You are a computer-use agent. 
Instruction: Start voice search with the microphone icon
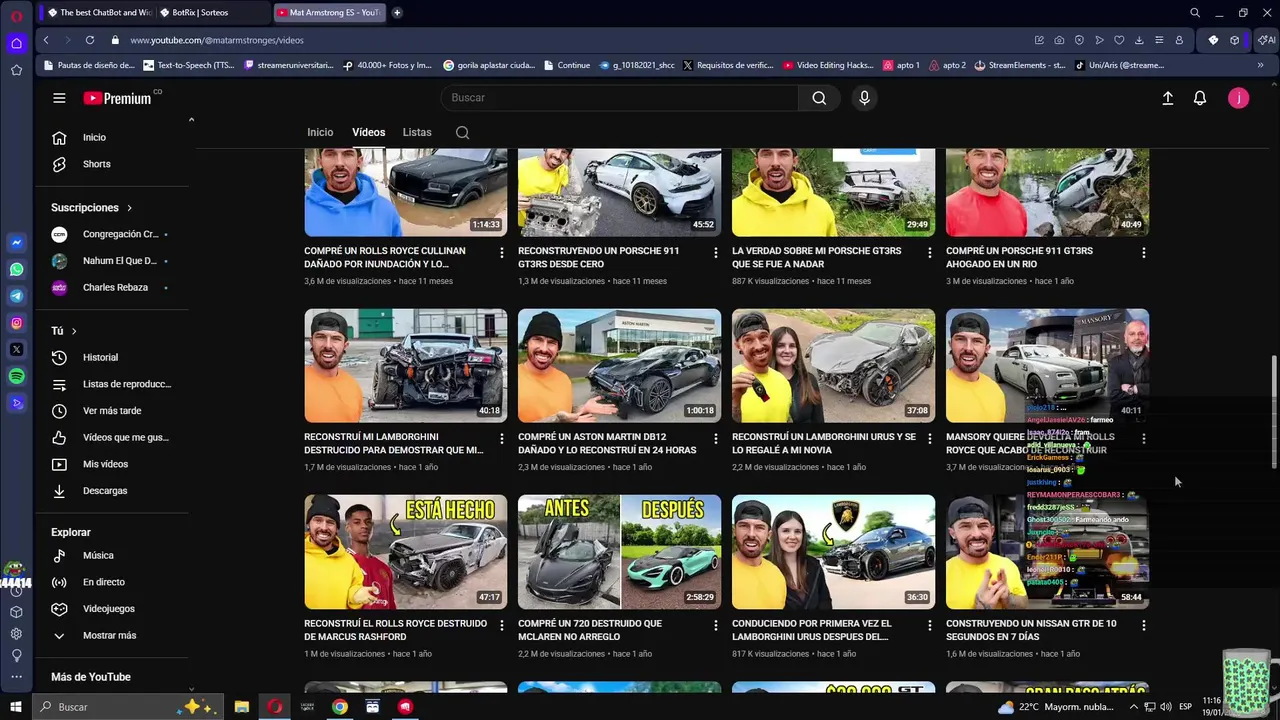(864, 98)
